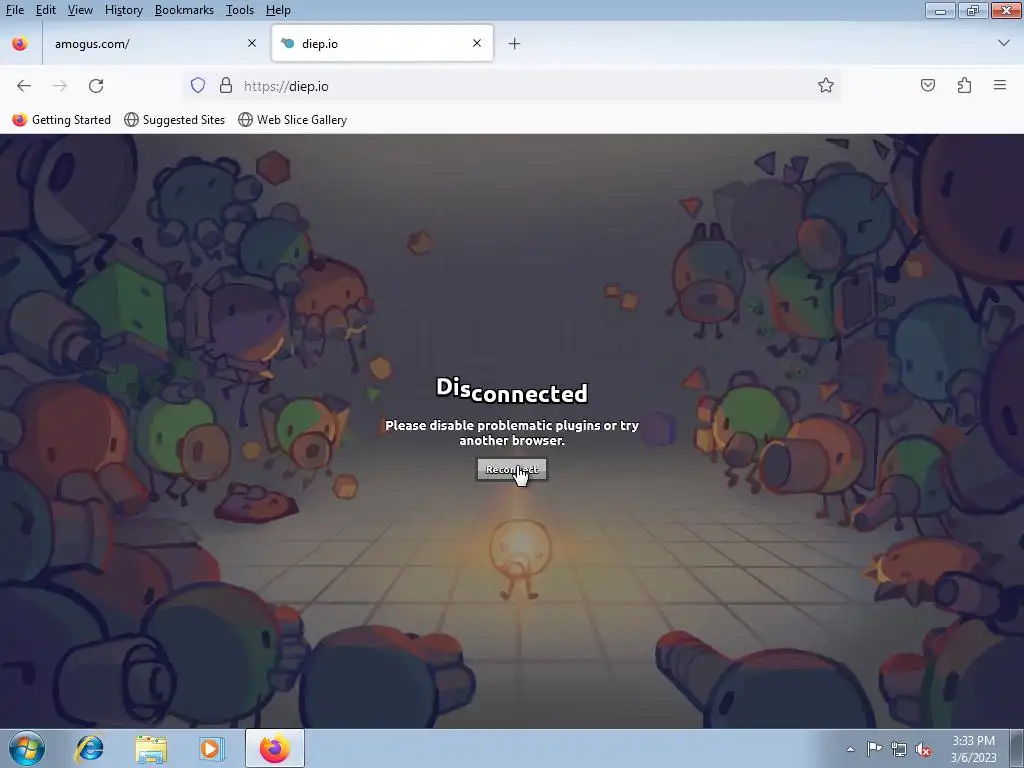Open the View menu
The width and height of the screenshot is (1024, 768).
[x=80, y=10]
